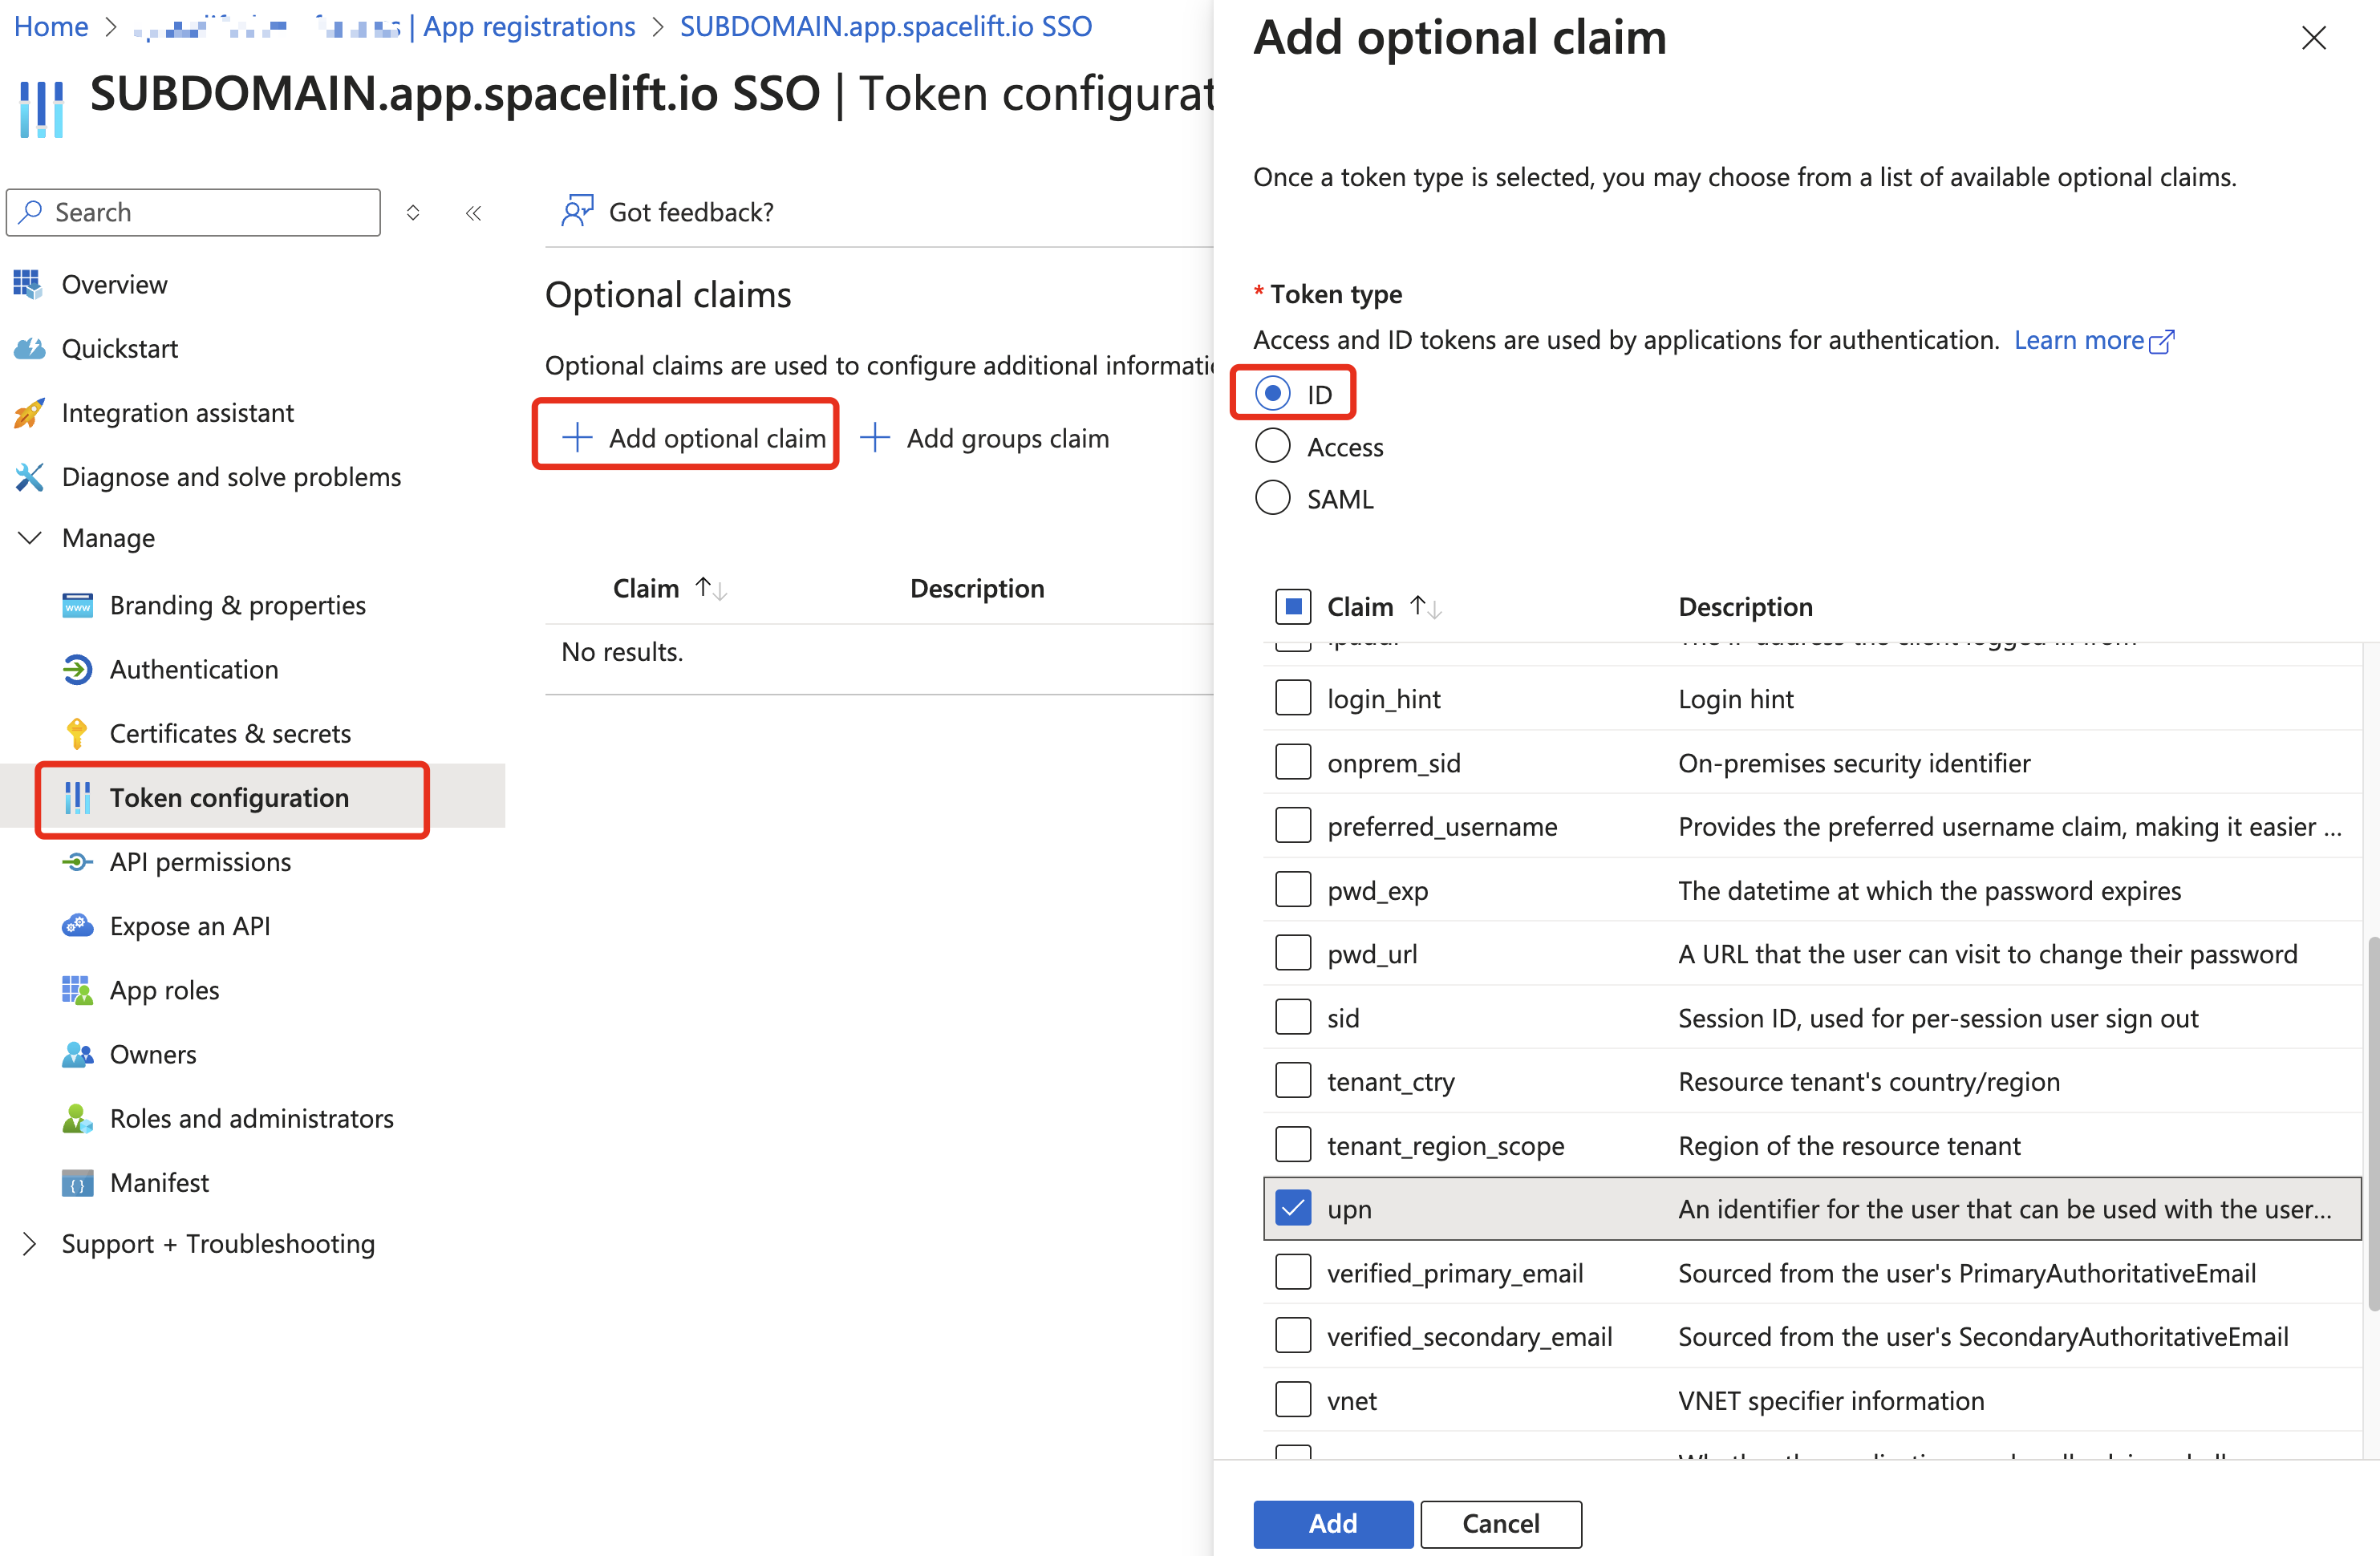Click the Got feedback icon
Viewport: 2380px width, 1556px height.
[x=577, y=211]
